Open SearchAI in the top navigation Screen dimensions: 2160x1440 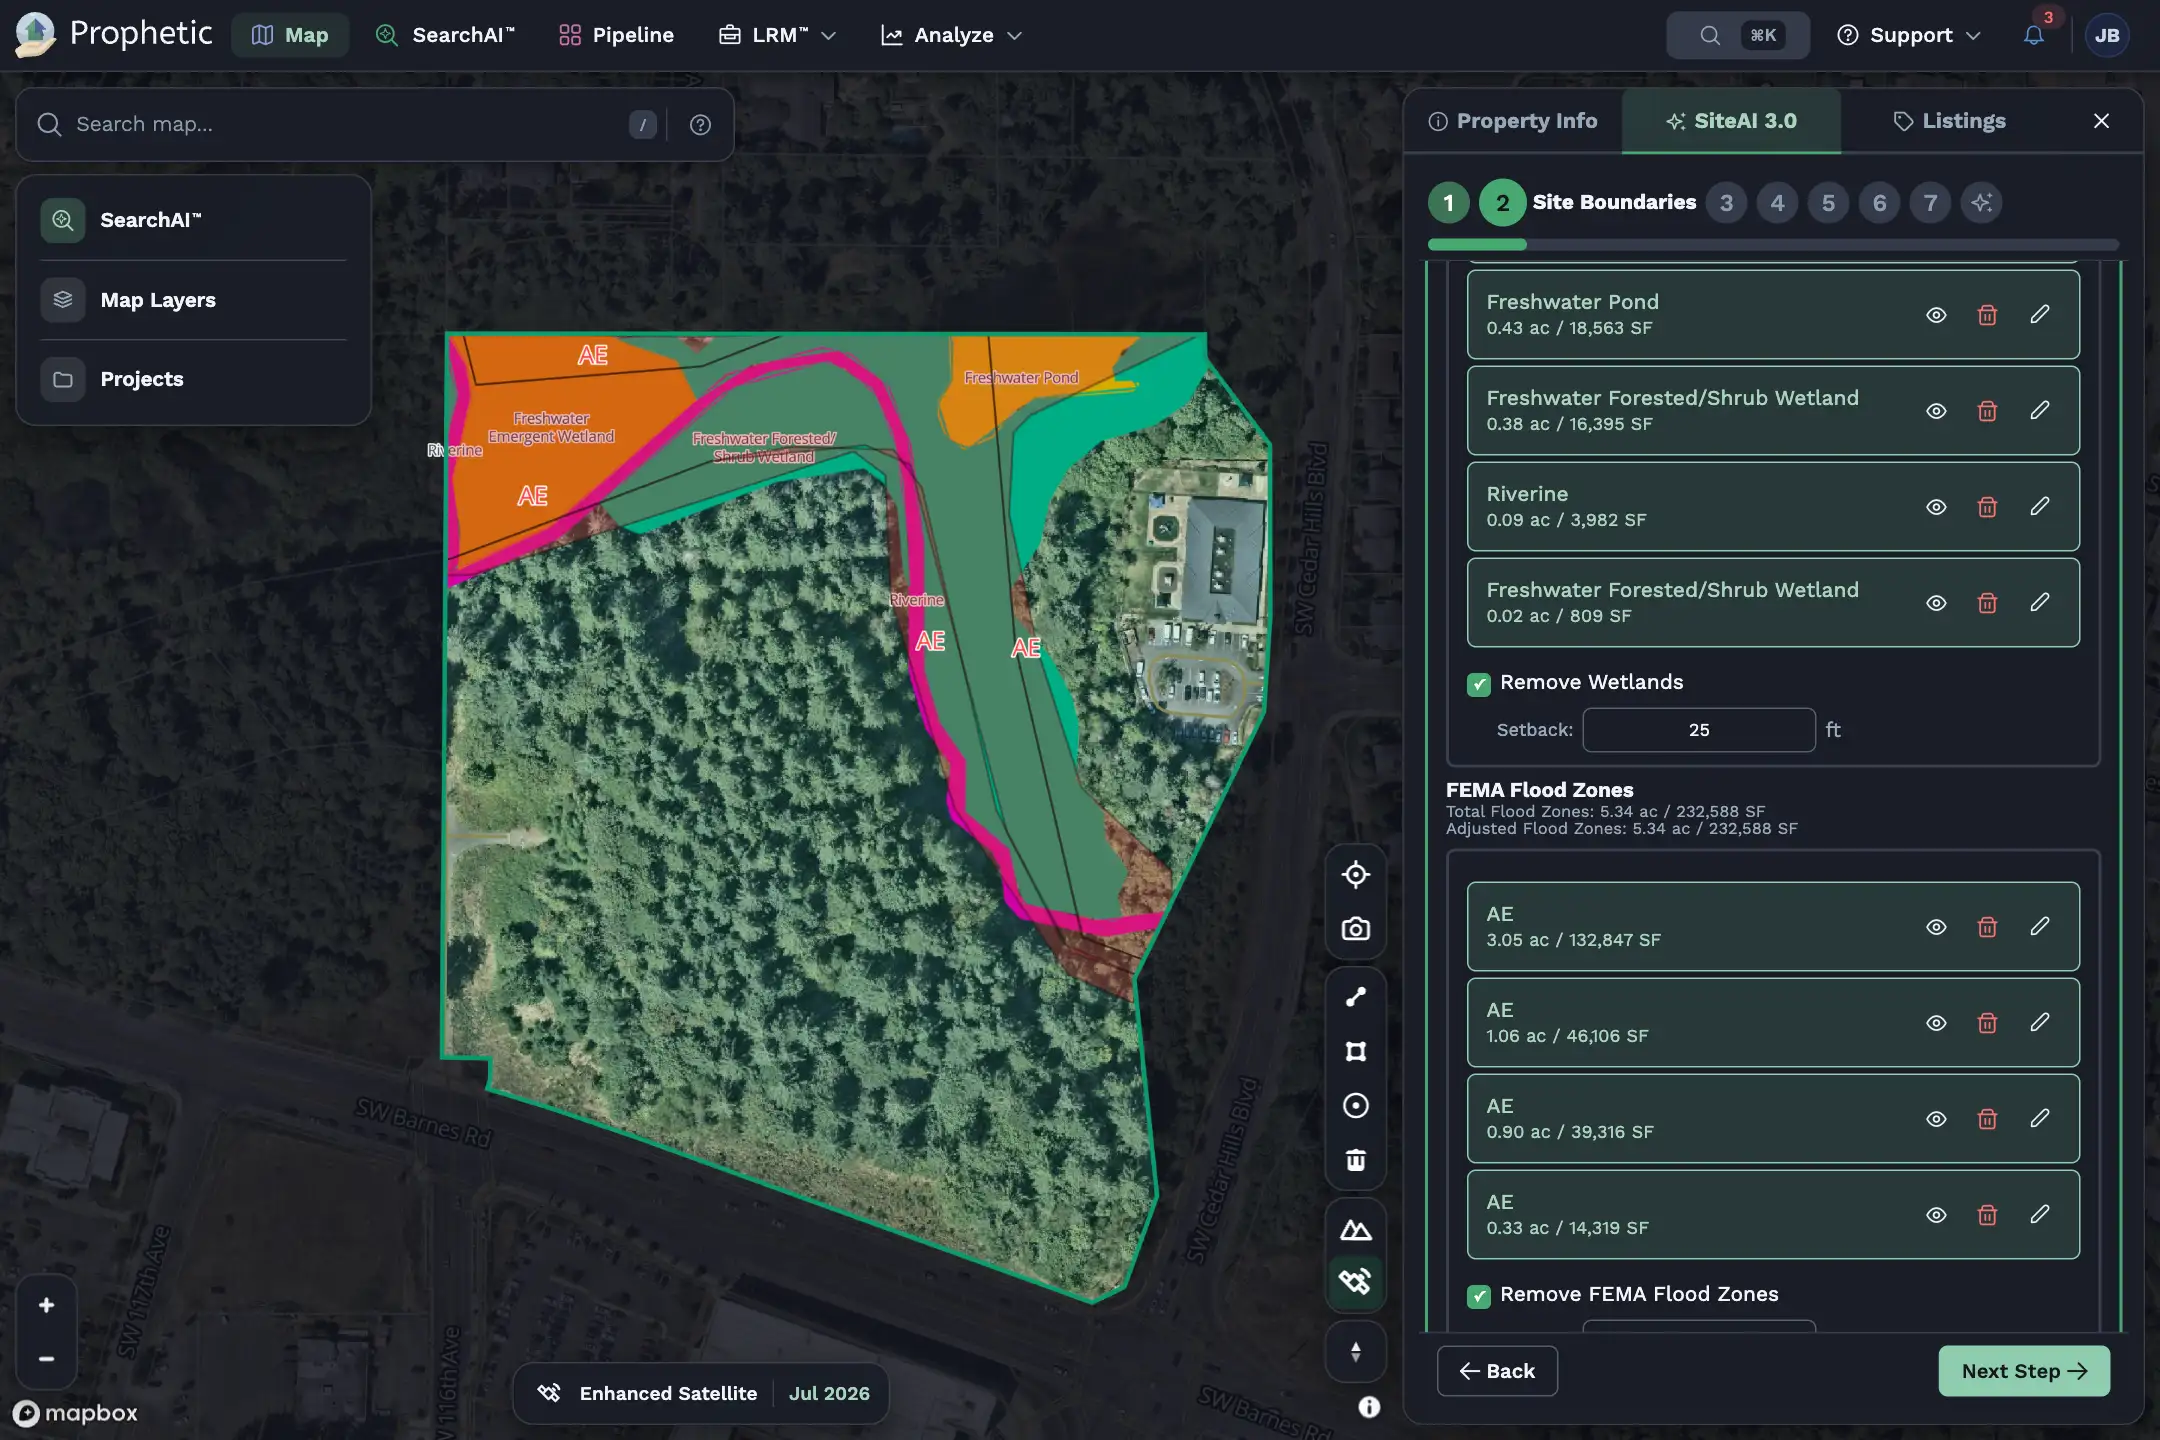pyautogui.click(x=445, y=35)
